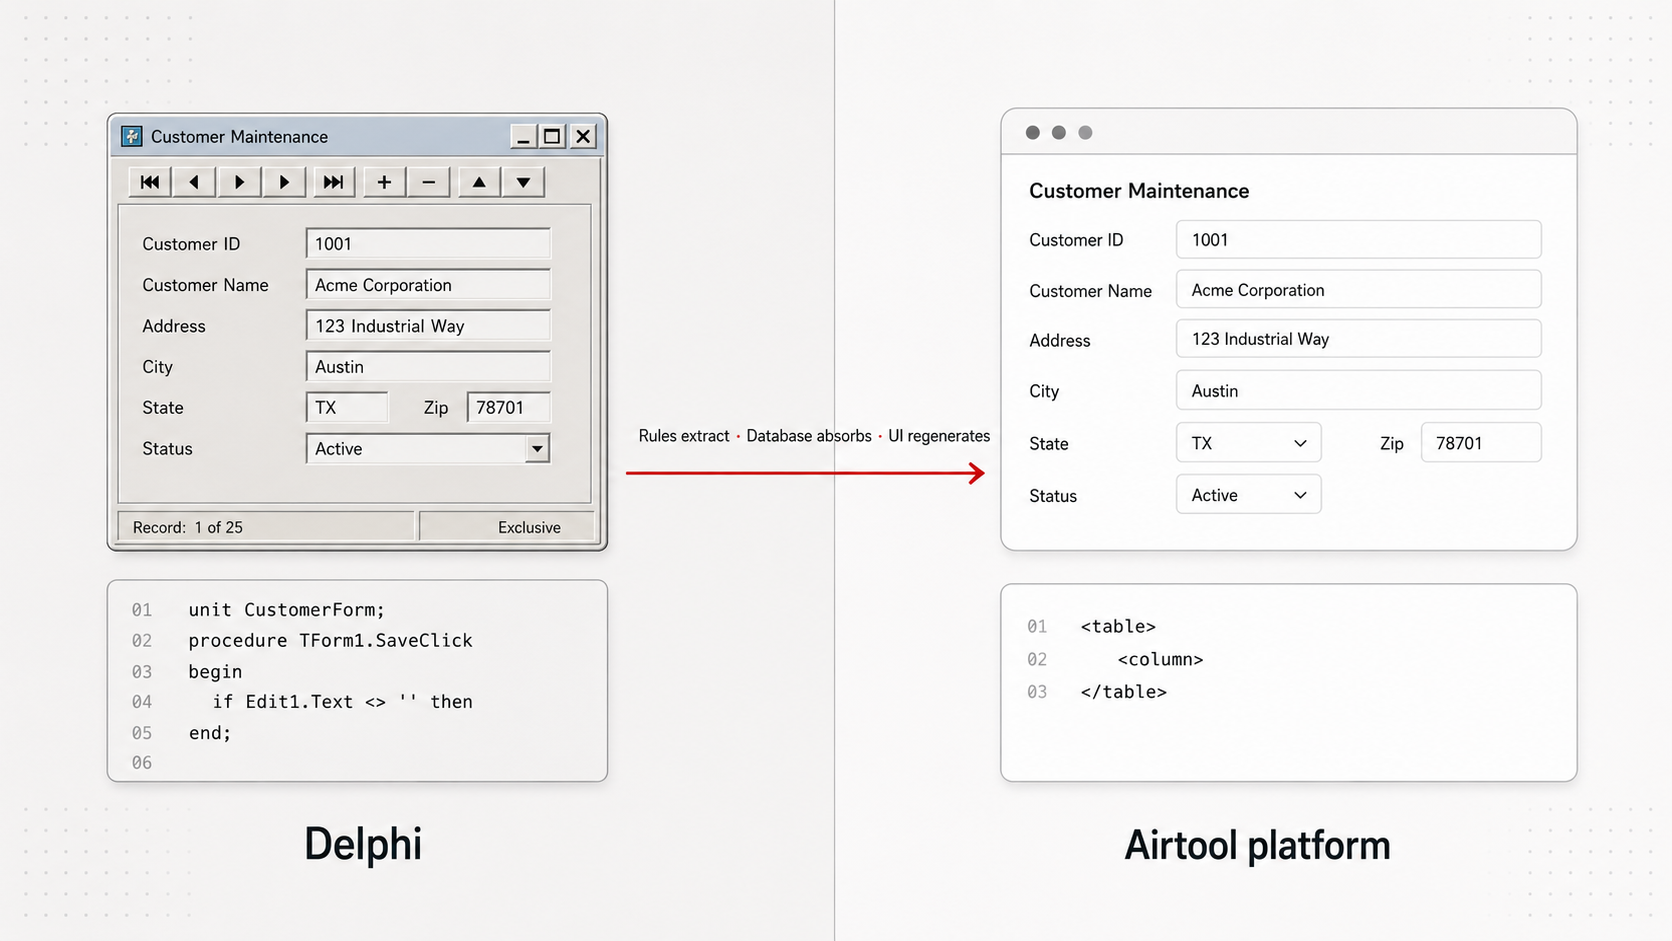The height and width of the screenshot is (941, 1672).
Task: Click the Zip field in Delphi form
Action: coord(509,408)
